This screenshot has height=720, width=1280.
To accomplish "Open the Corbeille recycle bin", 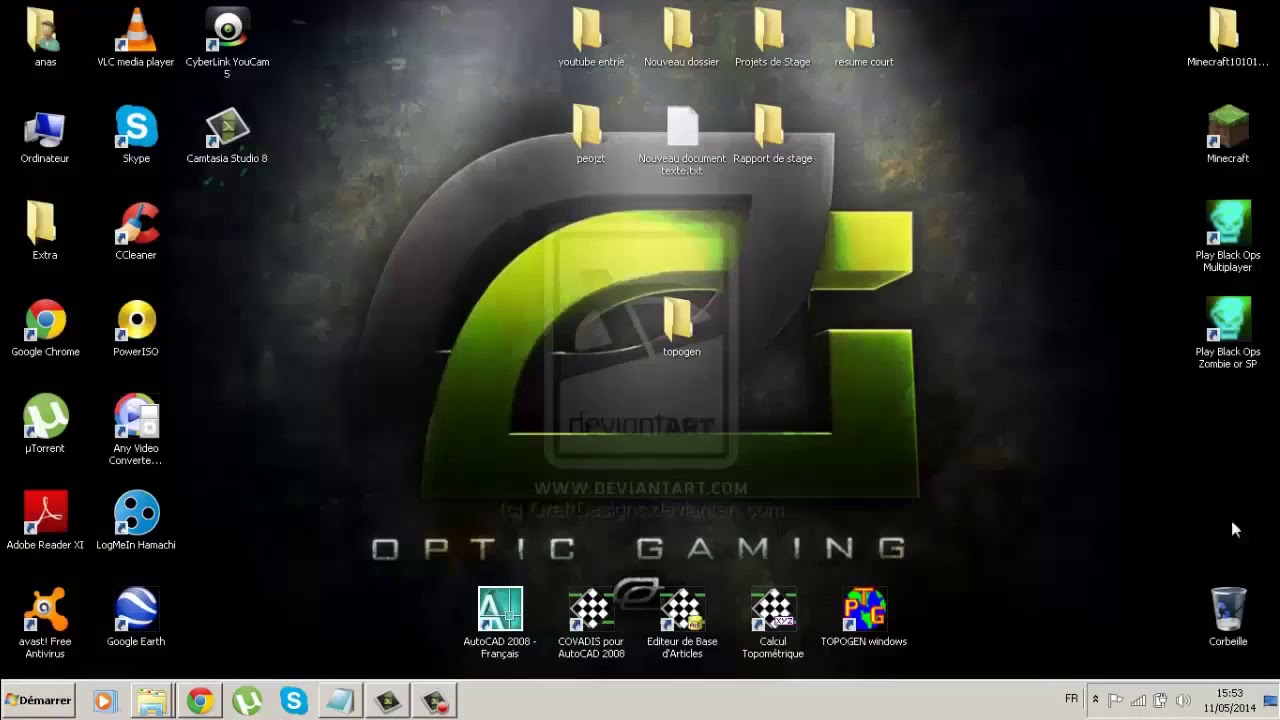I will [x=1228, y=618].
